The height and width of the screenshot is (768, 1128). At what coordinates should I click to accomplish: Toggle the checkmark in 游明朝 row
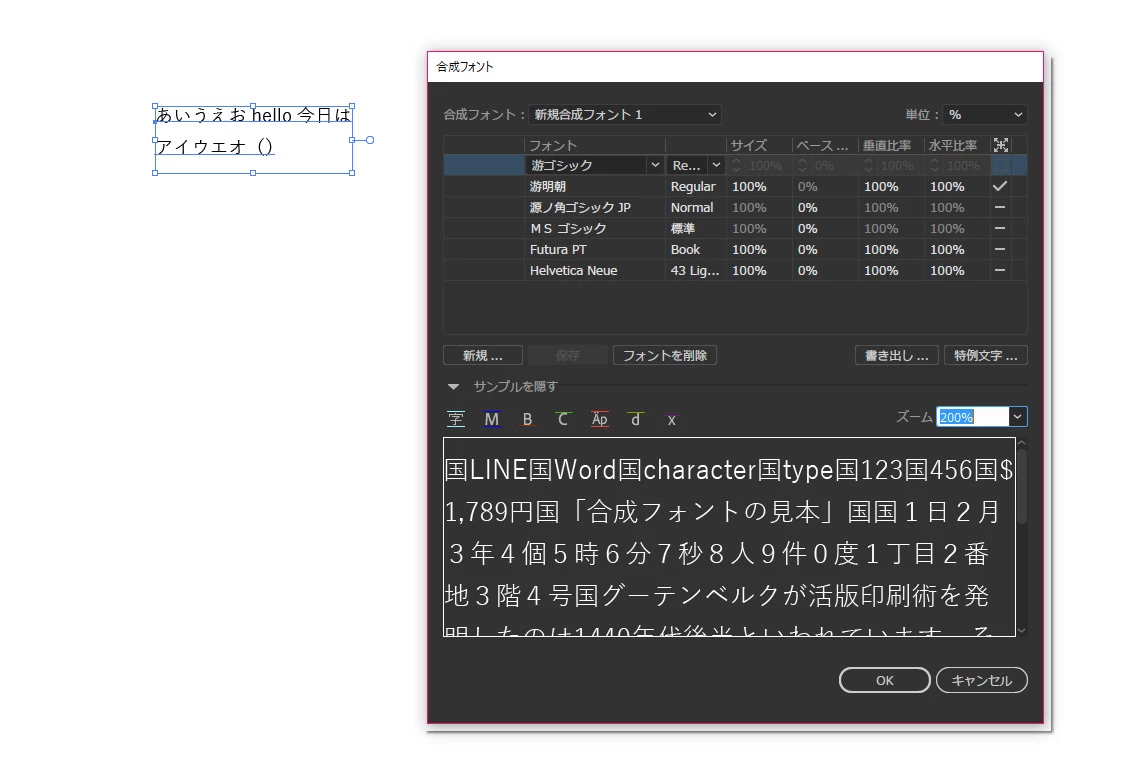point(1000,186)
